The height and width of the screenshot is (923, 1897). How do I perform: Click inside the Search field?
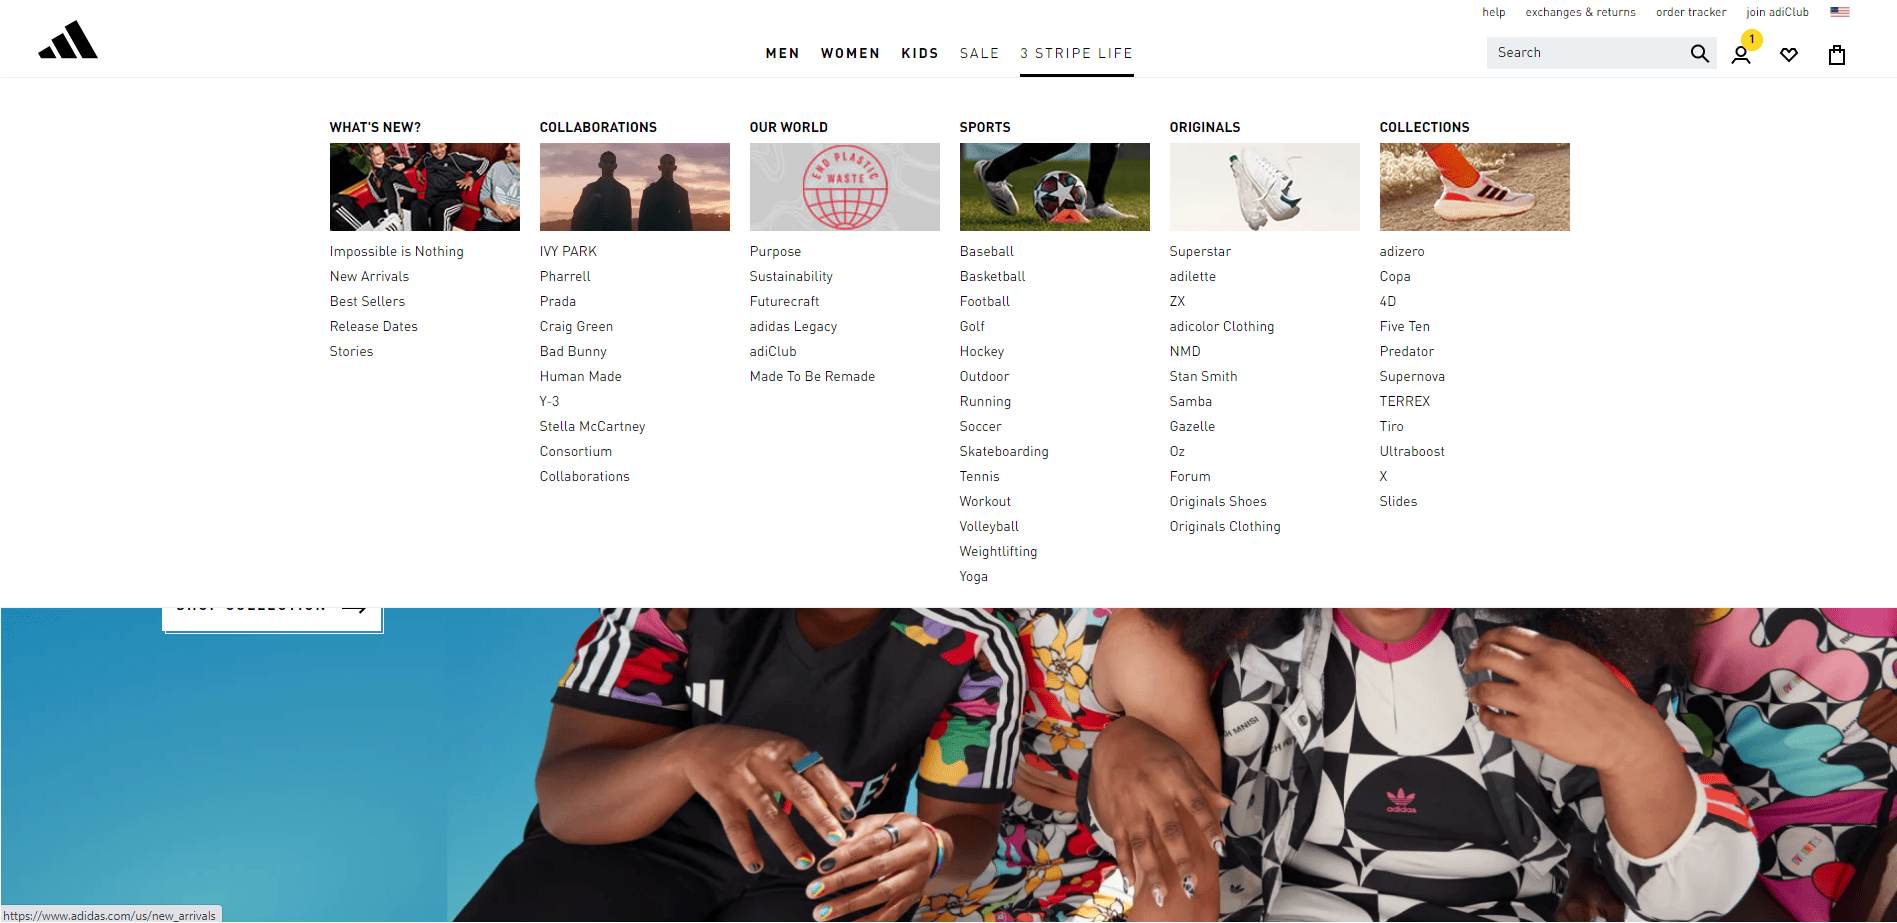click(x=1587, y=53)
